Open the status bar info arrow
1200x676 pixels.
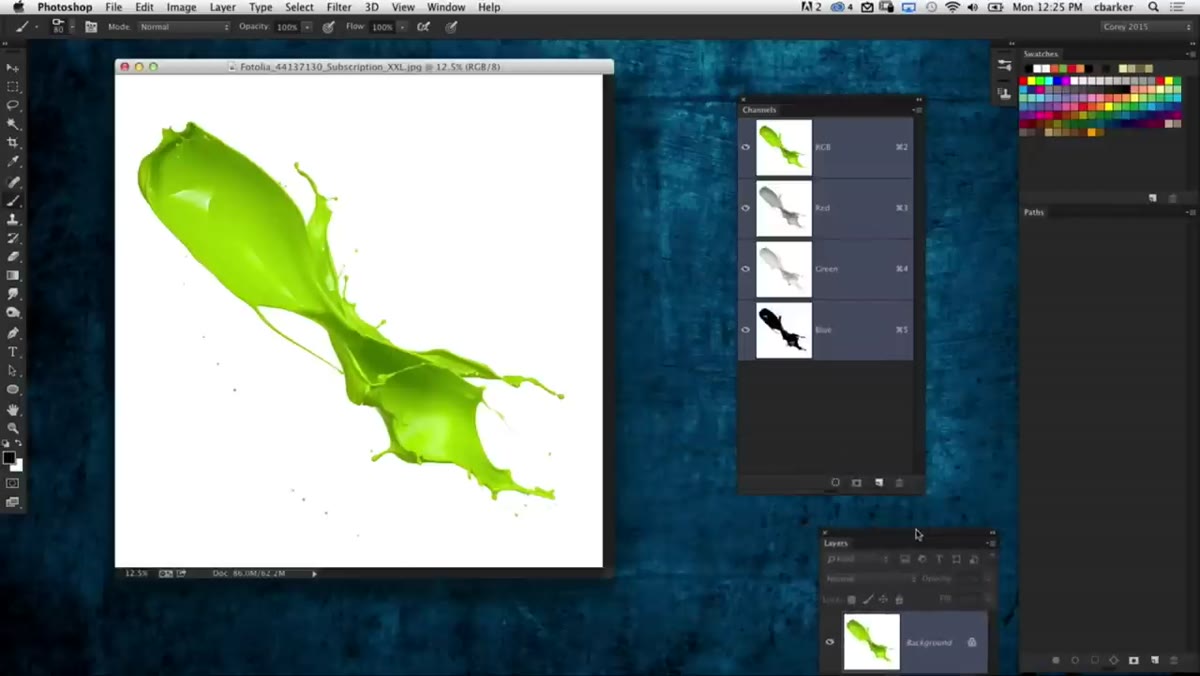coord(314,574)
